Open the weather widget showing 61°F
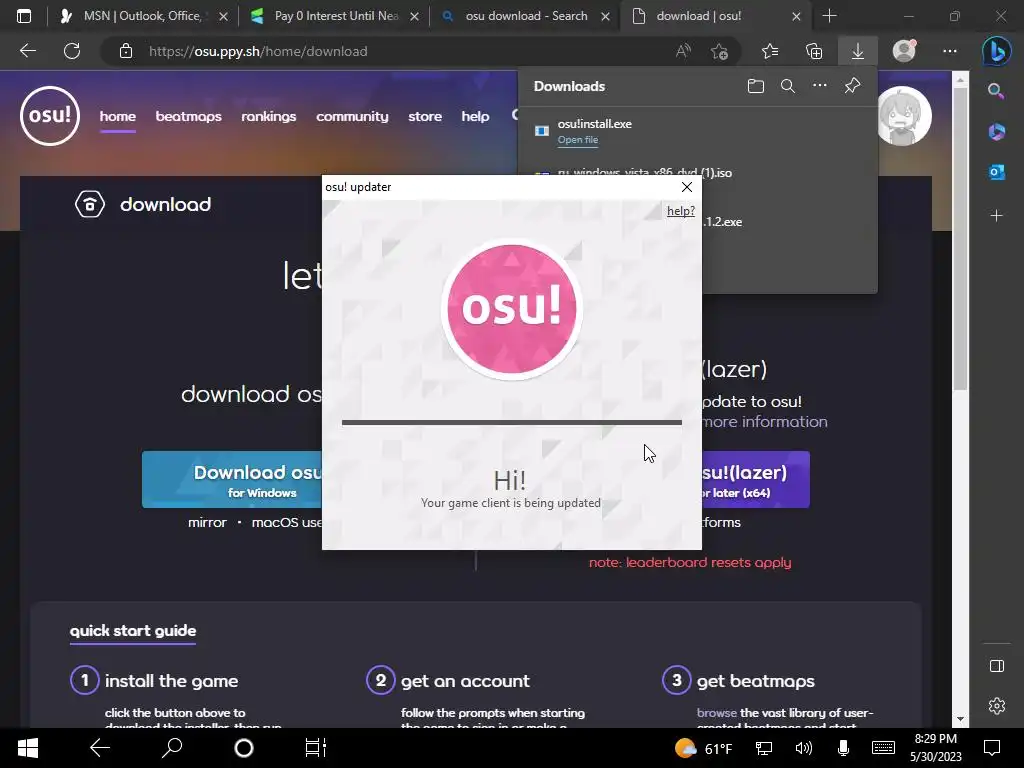 tap(703, 748)
